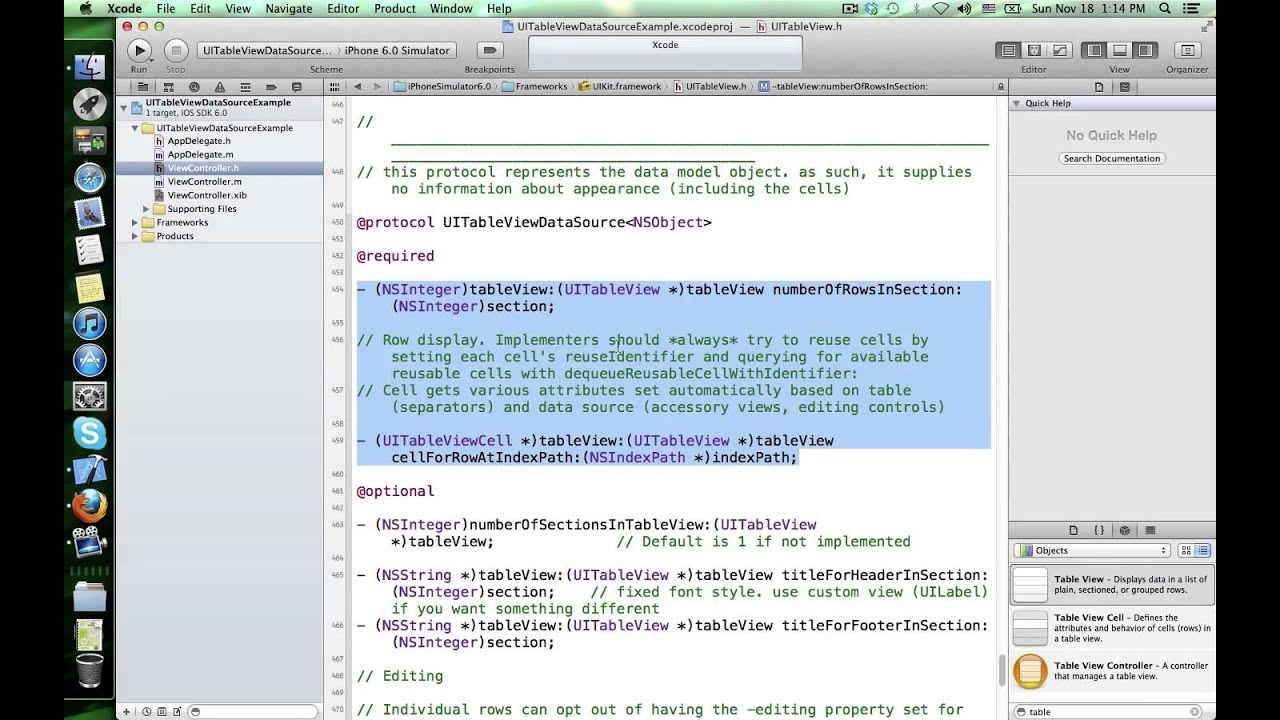Screen dimensions: 1280x720
Task: Show the Quick Help inspector tab
Action: (1125, 87)
